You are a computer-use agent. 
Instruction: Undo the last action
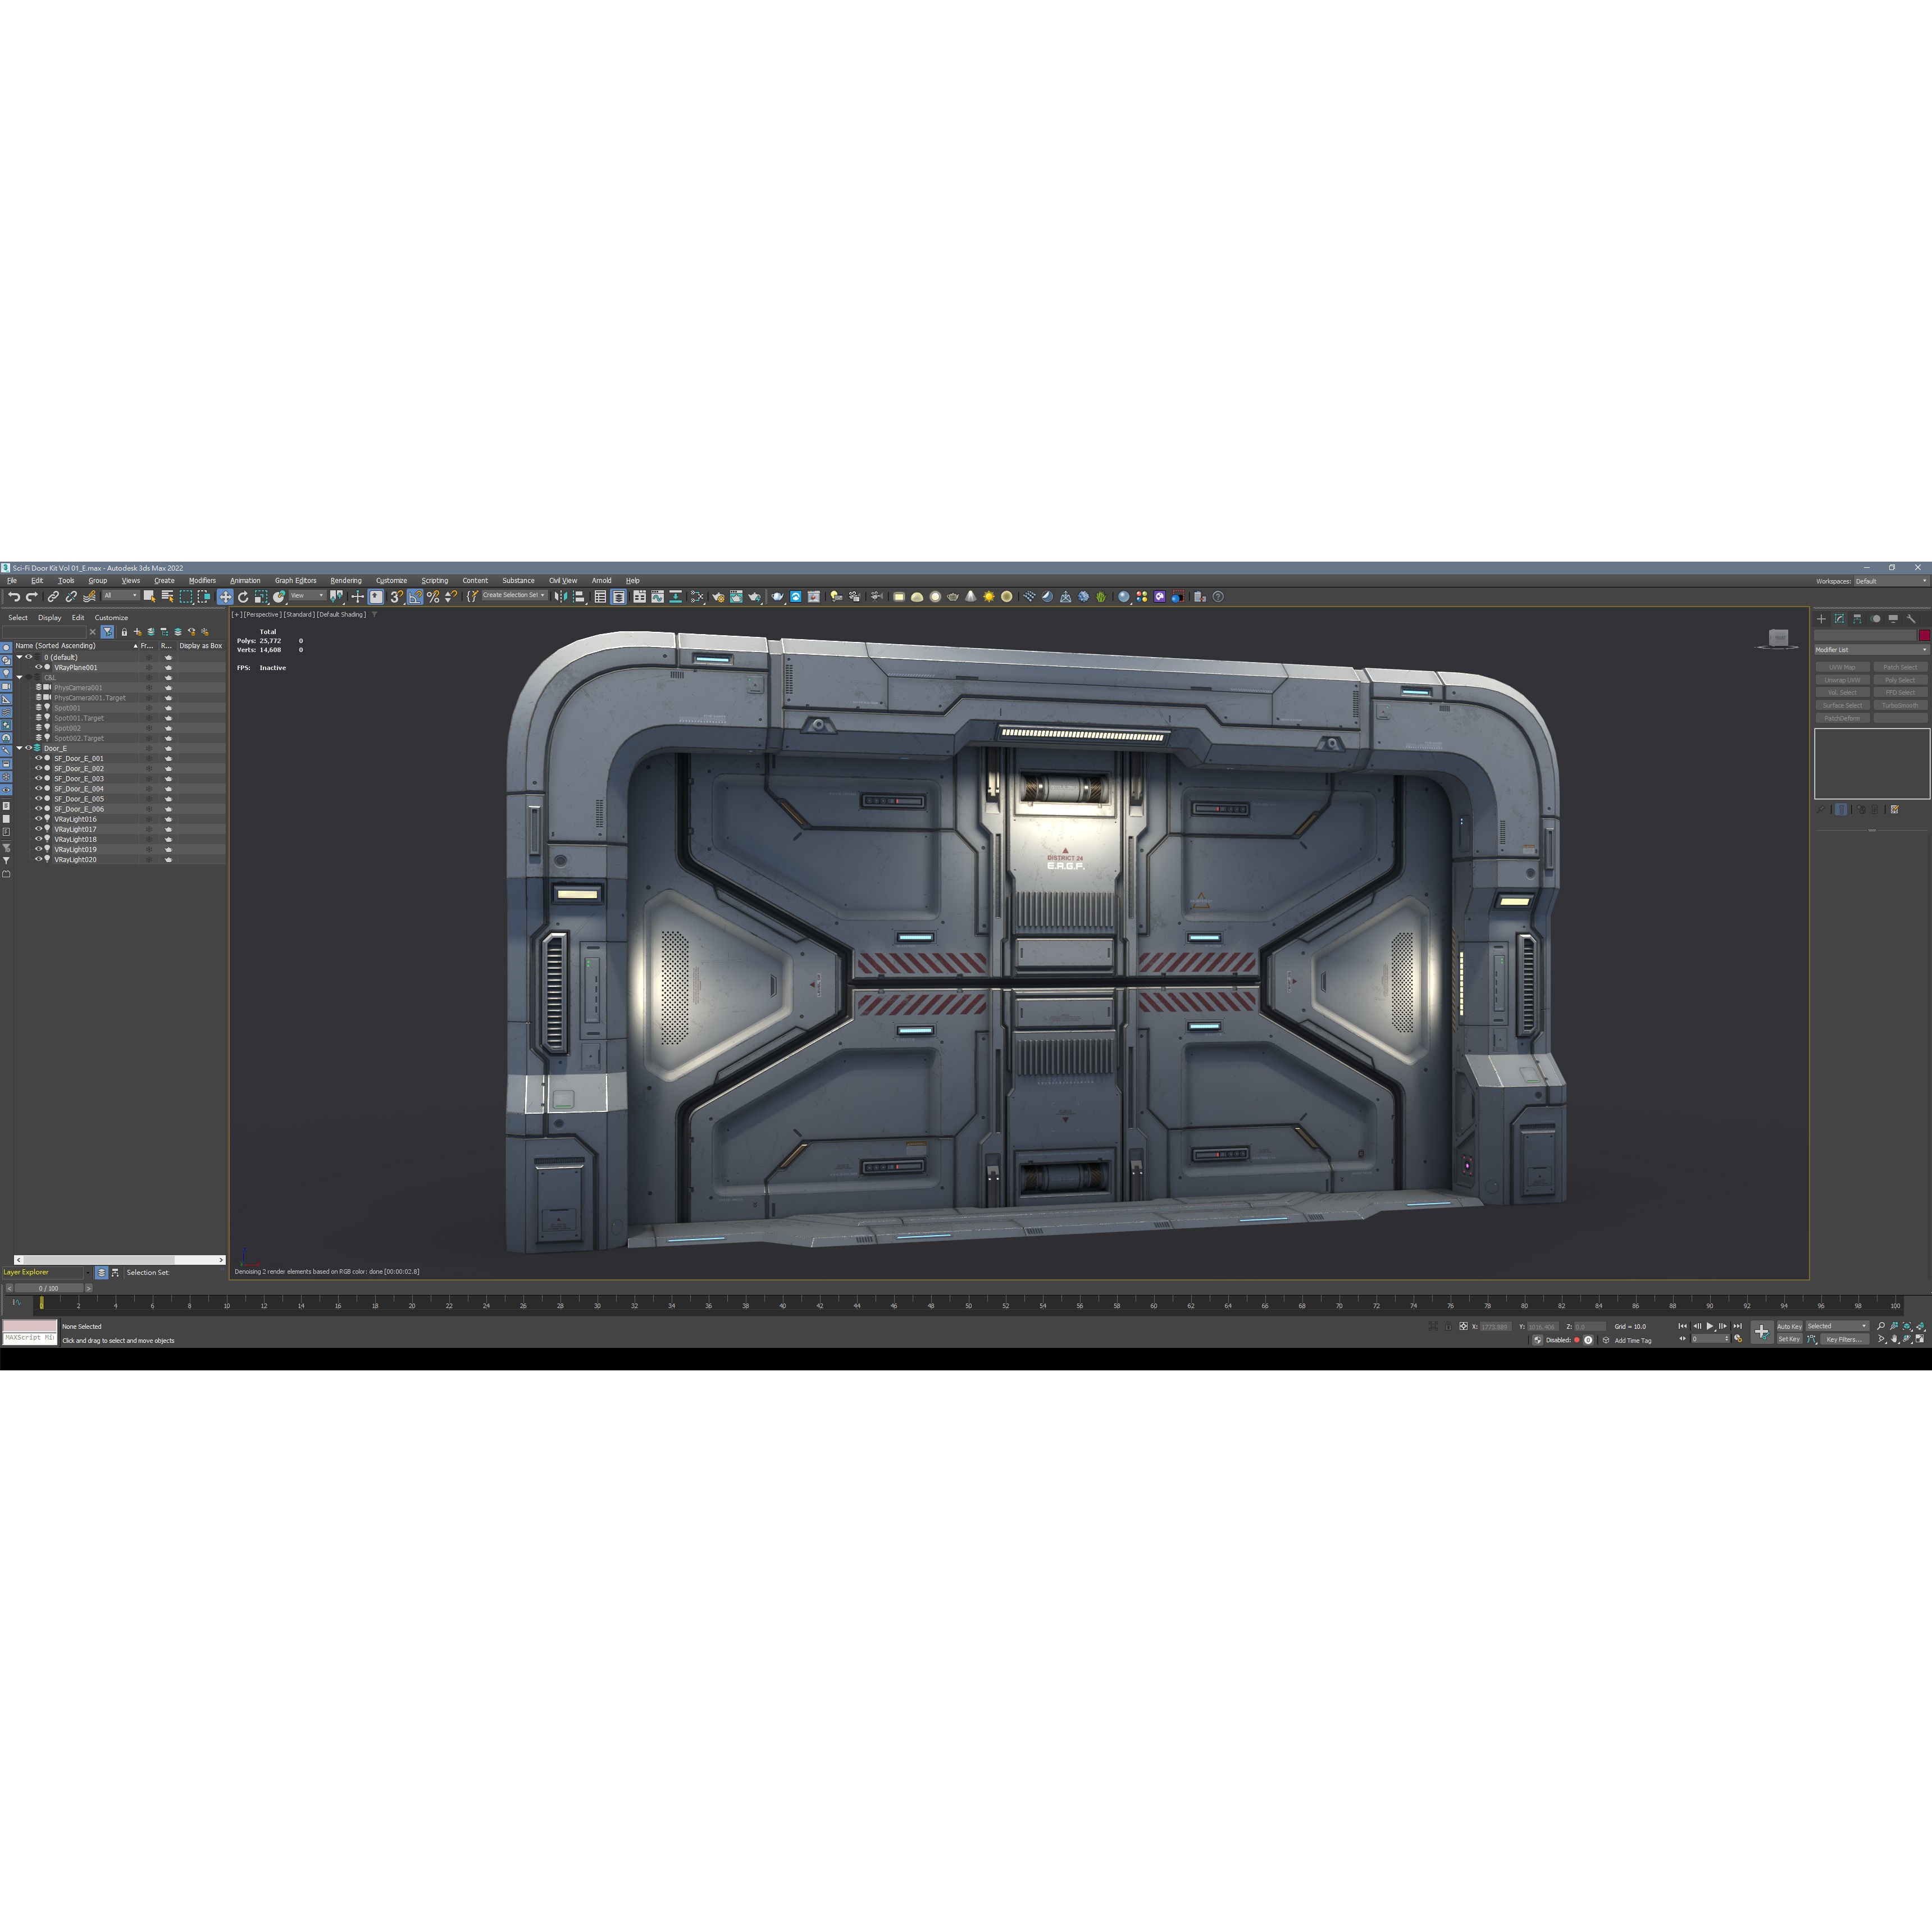tap(14, 597)
